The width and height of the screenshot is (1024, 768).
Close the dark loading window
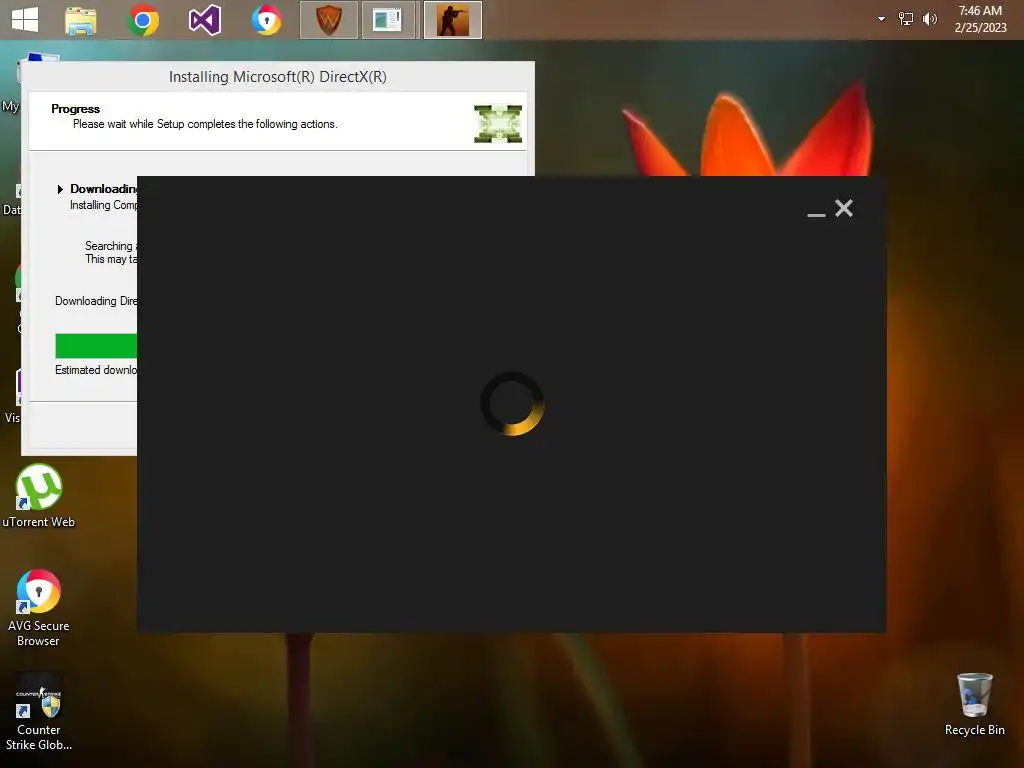coord(844,208)
